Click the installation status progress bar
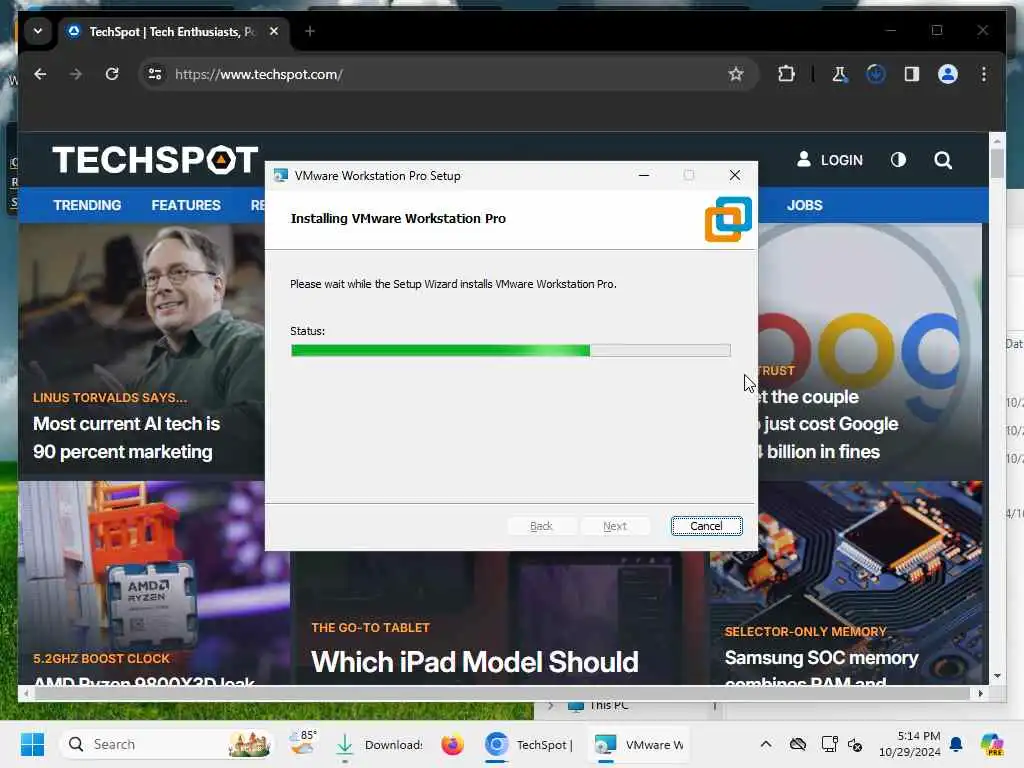 point(511,351)
